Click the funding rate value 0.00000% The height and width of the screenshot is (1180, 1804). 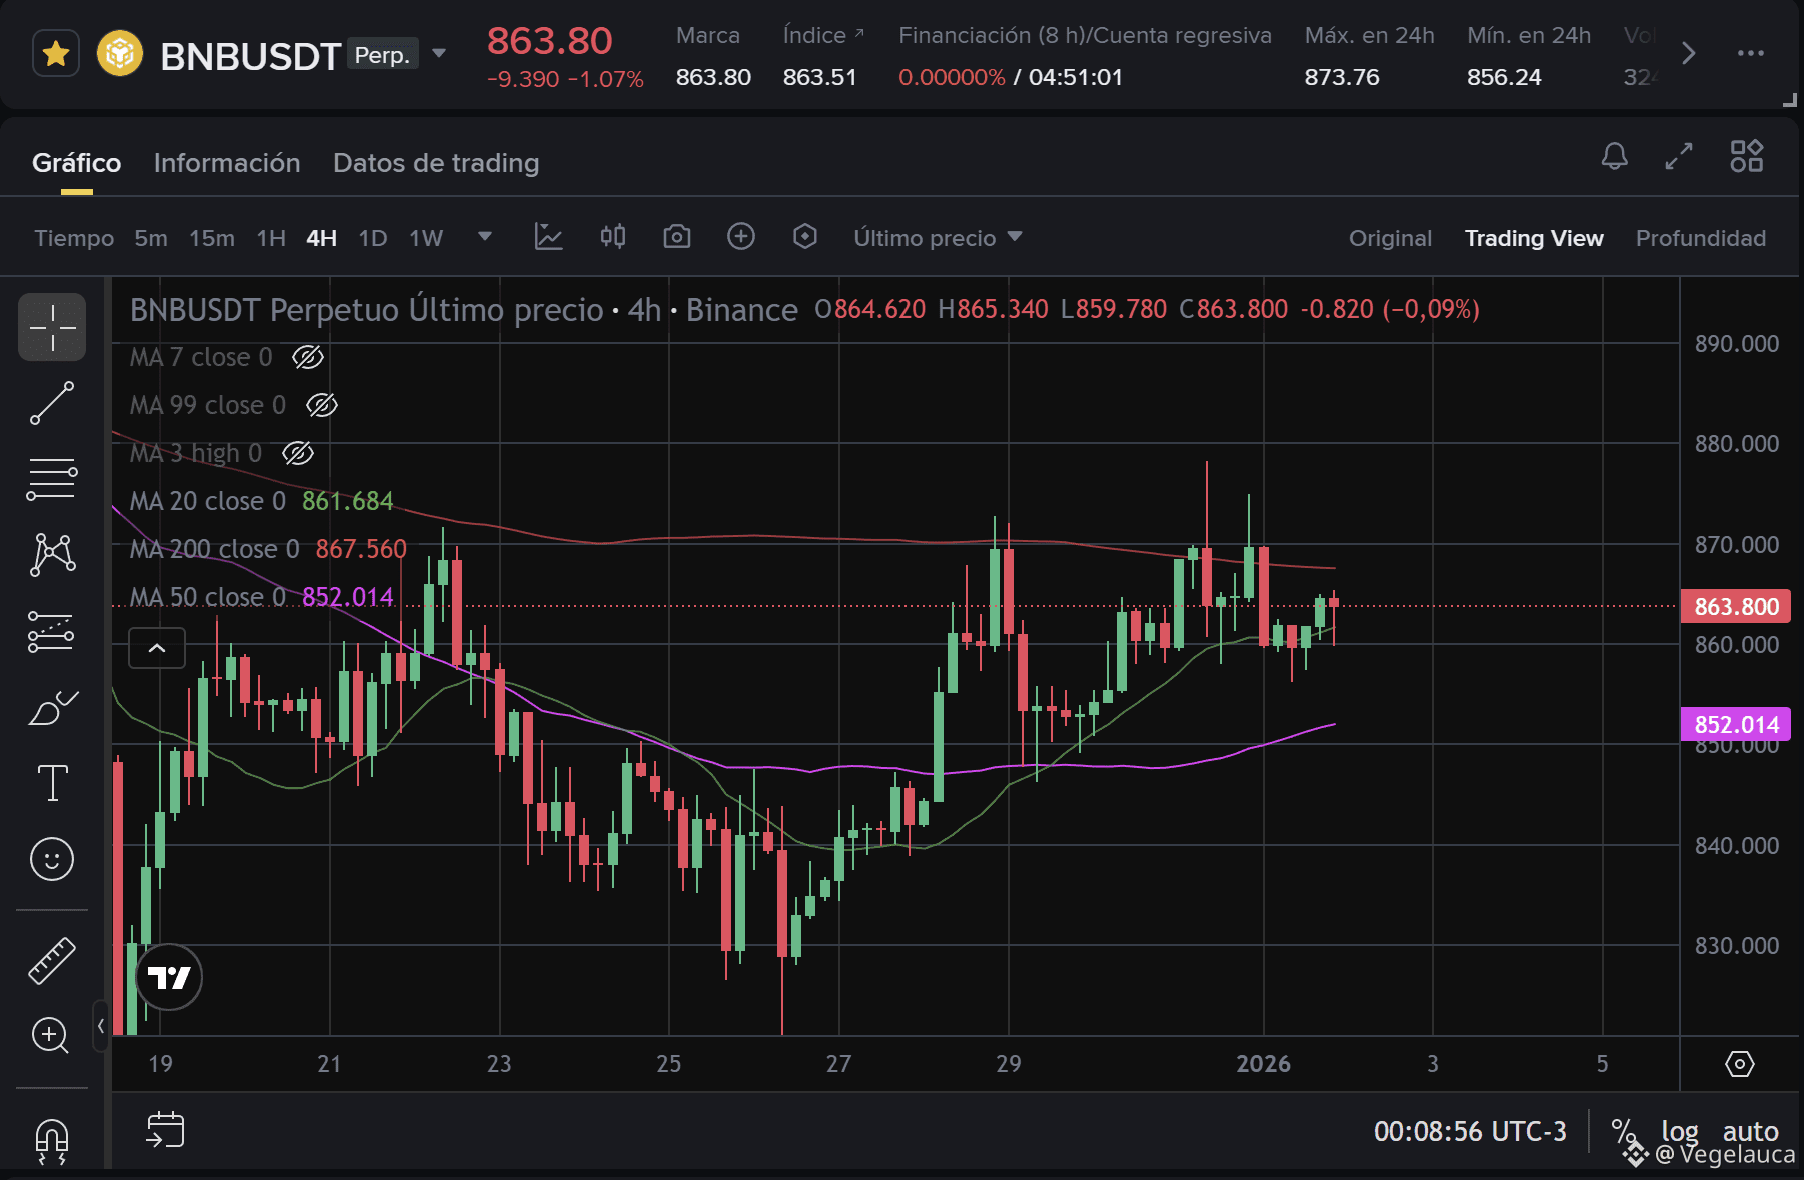[952, 77]
